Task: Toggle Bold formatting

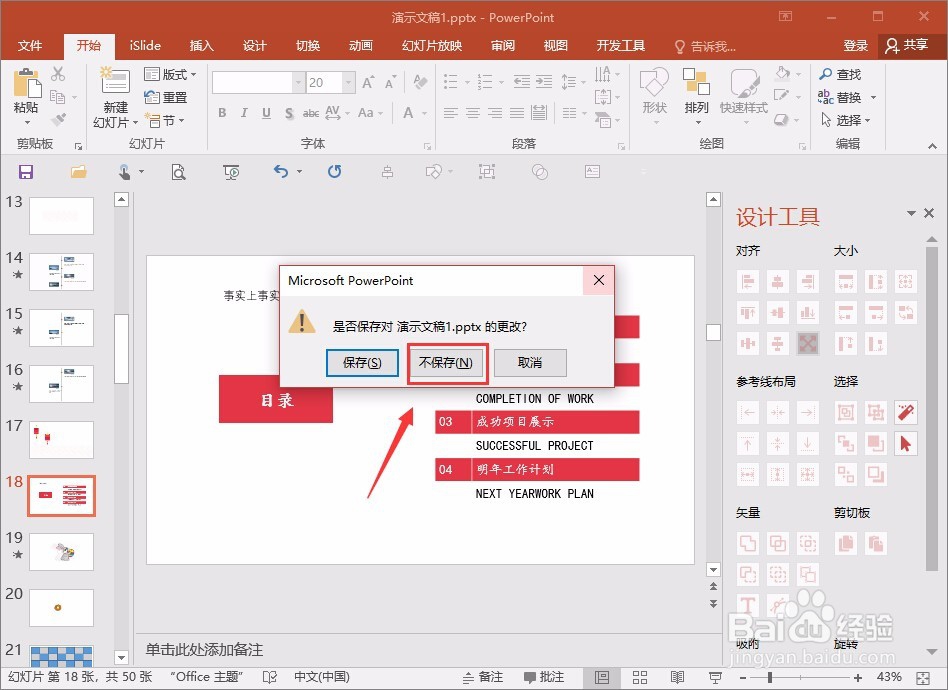Action: [x=222, y=112]
